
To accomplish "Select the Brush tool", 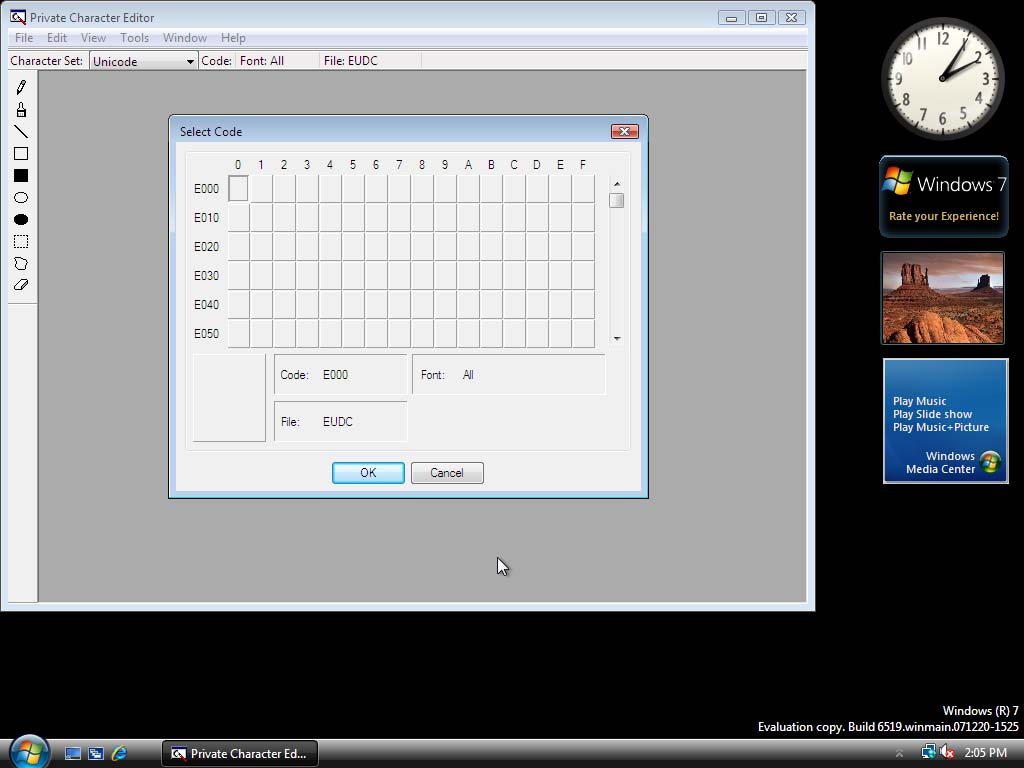I will [x=21, y=110].
